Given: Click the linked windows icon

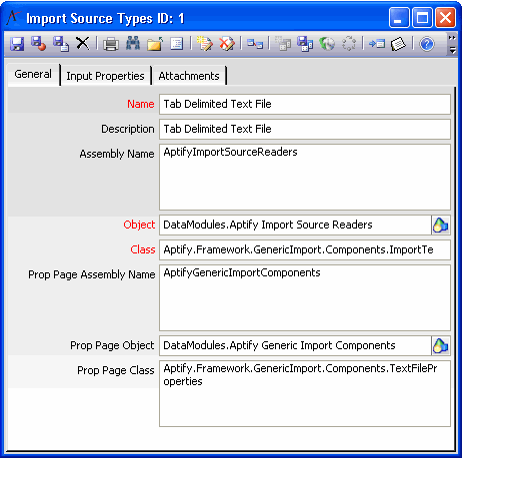Looking at the screenshot, I should (255, 44).
